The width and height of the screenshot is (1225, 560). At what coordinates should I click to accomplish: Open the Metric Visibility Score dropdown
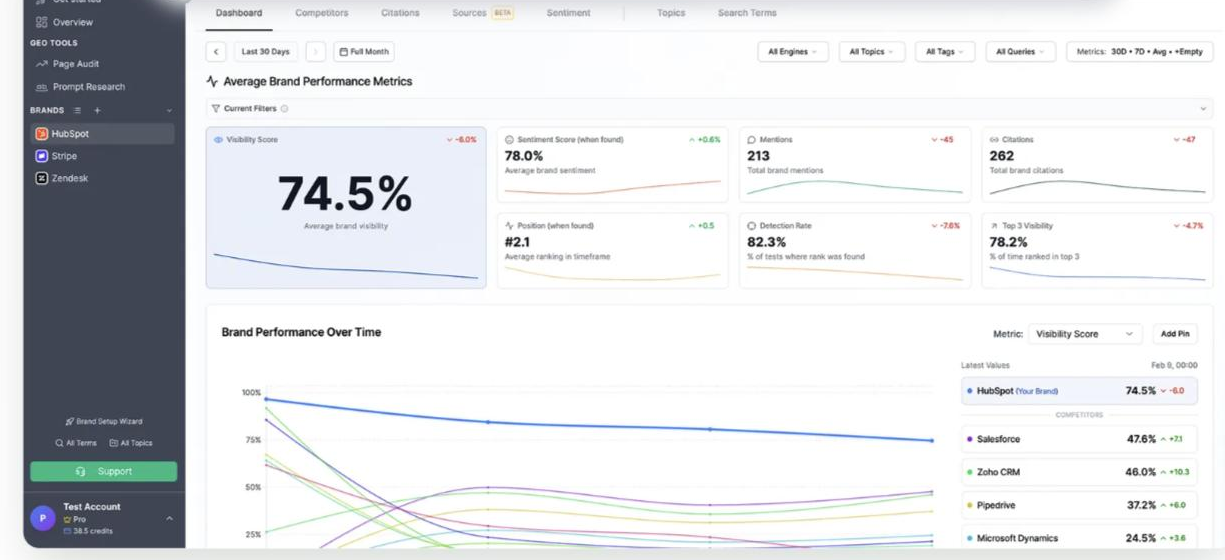1085,334
